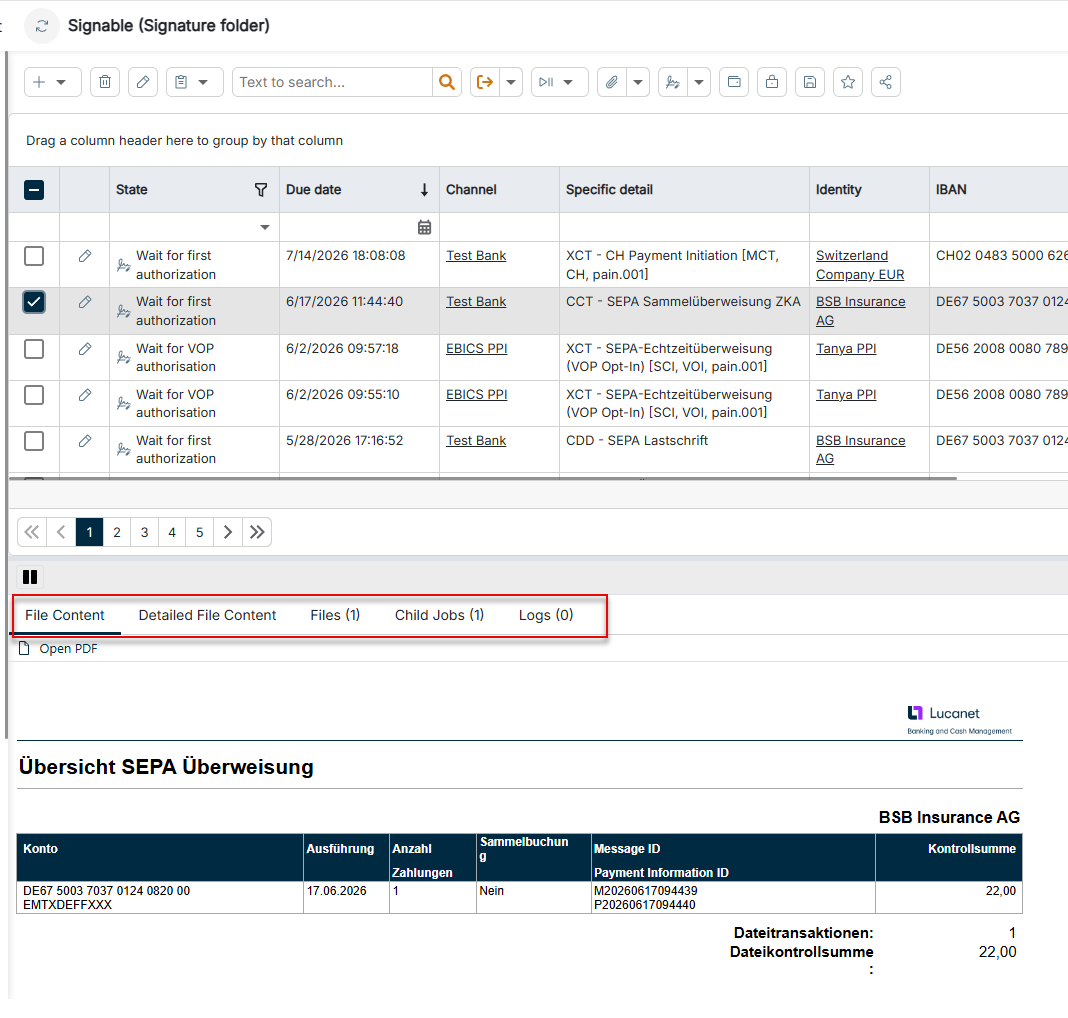The height and width of the screenshot is (1018, 1068).
Task: Open the Child Jobs (1) tab
Action: (x=439, y=616)
